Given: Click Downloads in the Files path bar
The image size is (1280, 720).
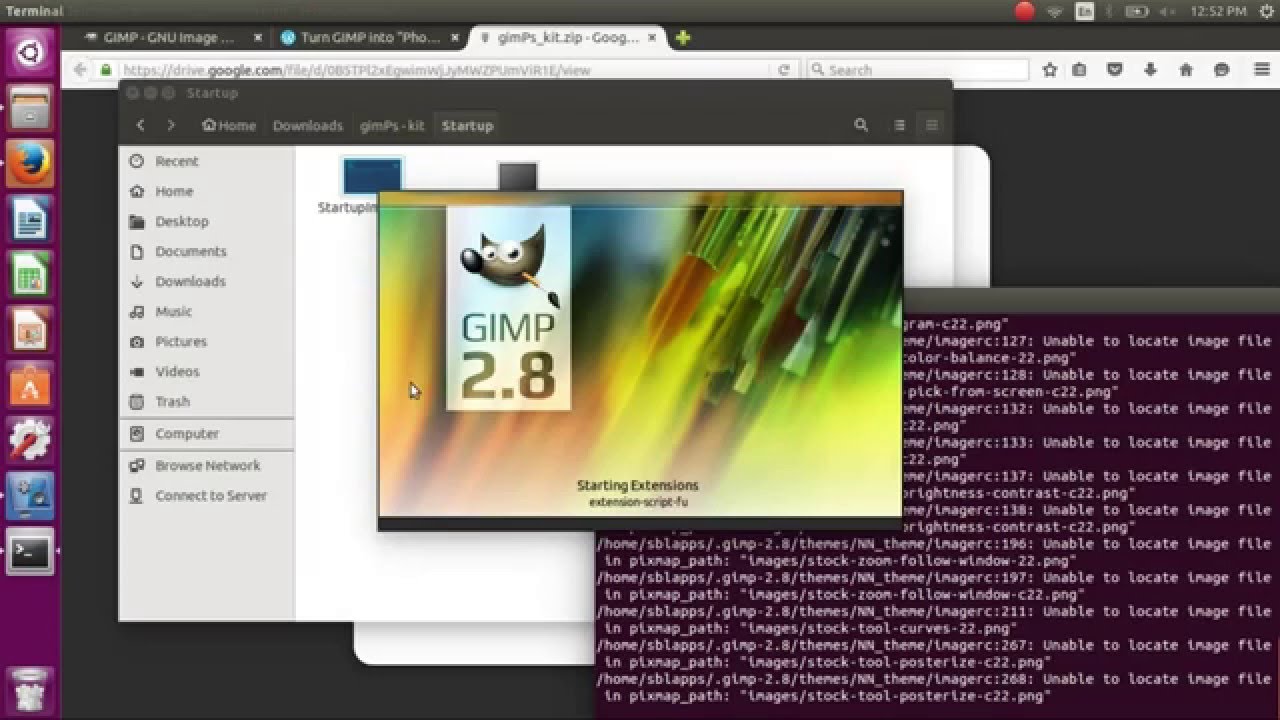Looking at the screenshot, I should (x=308, y=125).
